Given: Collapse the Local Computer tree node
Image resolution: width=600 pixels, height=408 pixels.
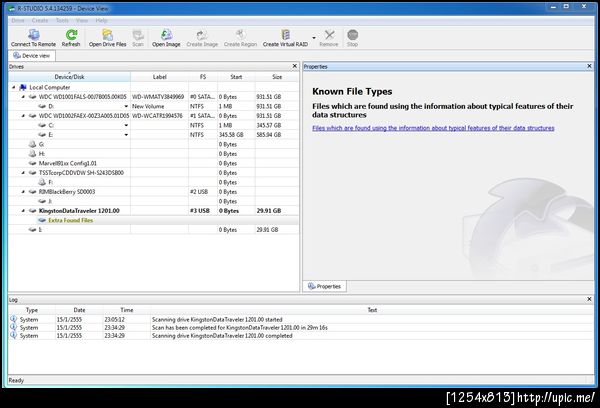Looking at the screenshot, I should tap(14, 87).
